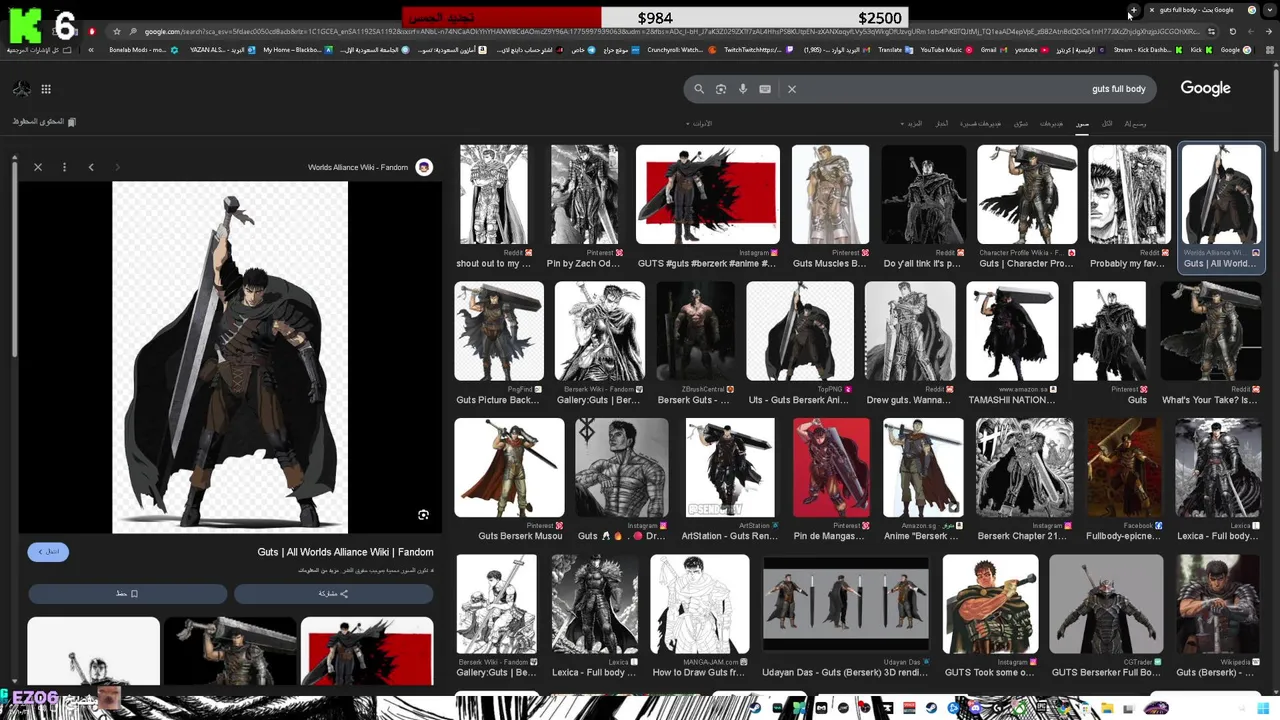
Task: Click the Save button in preview
Action: (128, 594)
